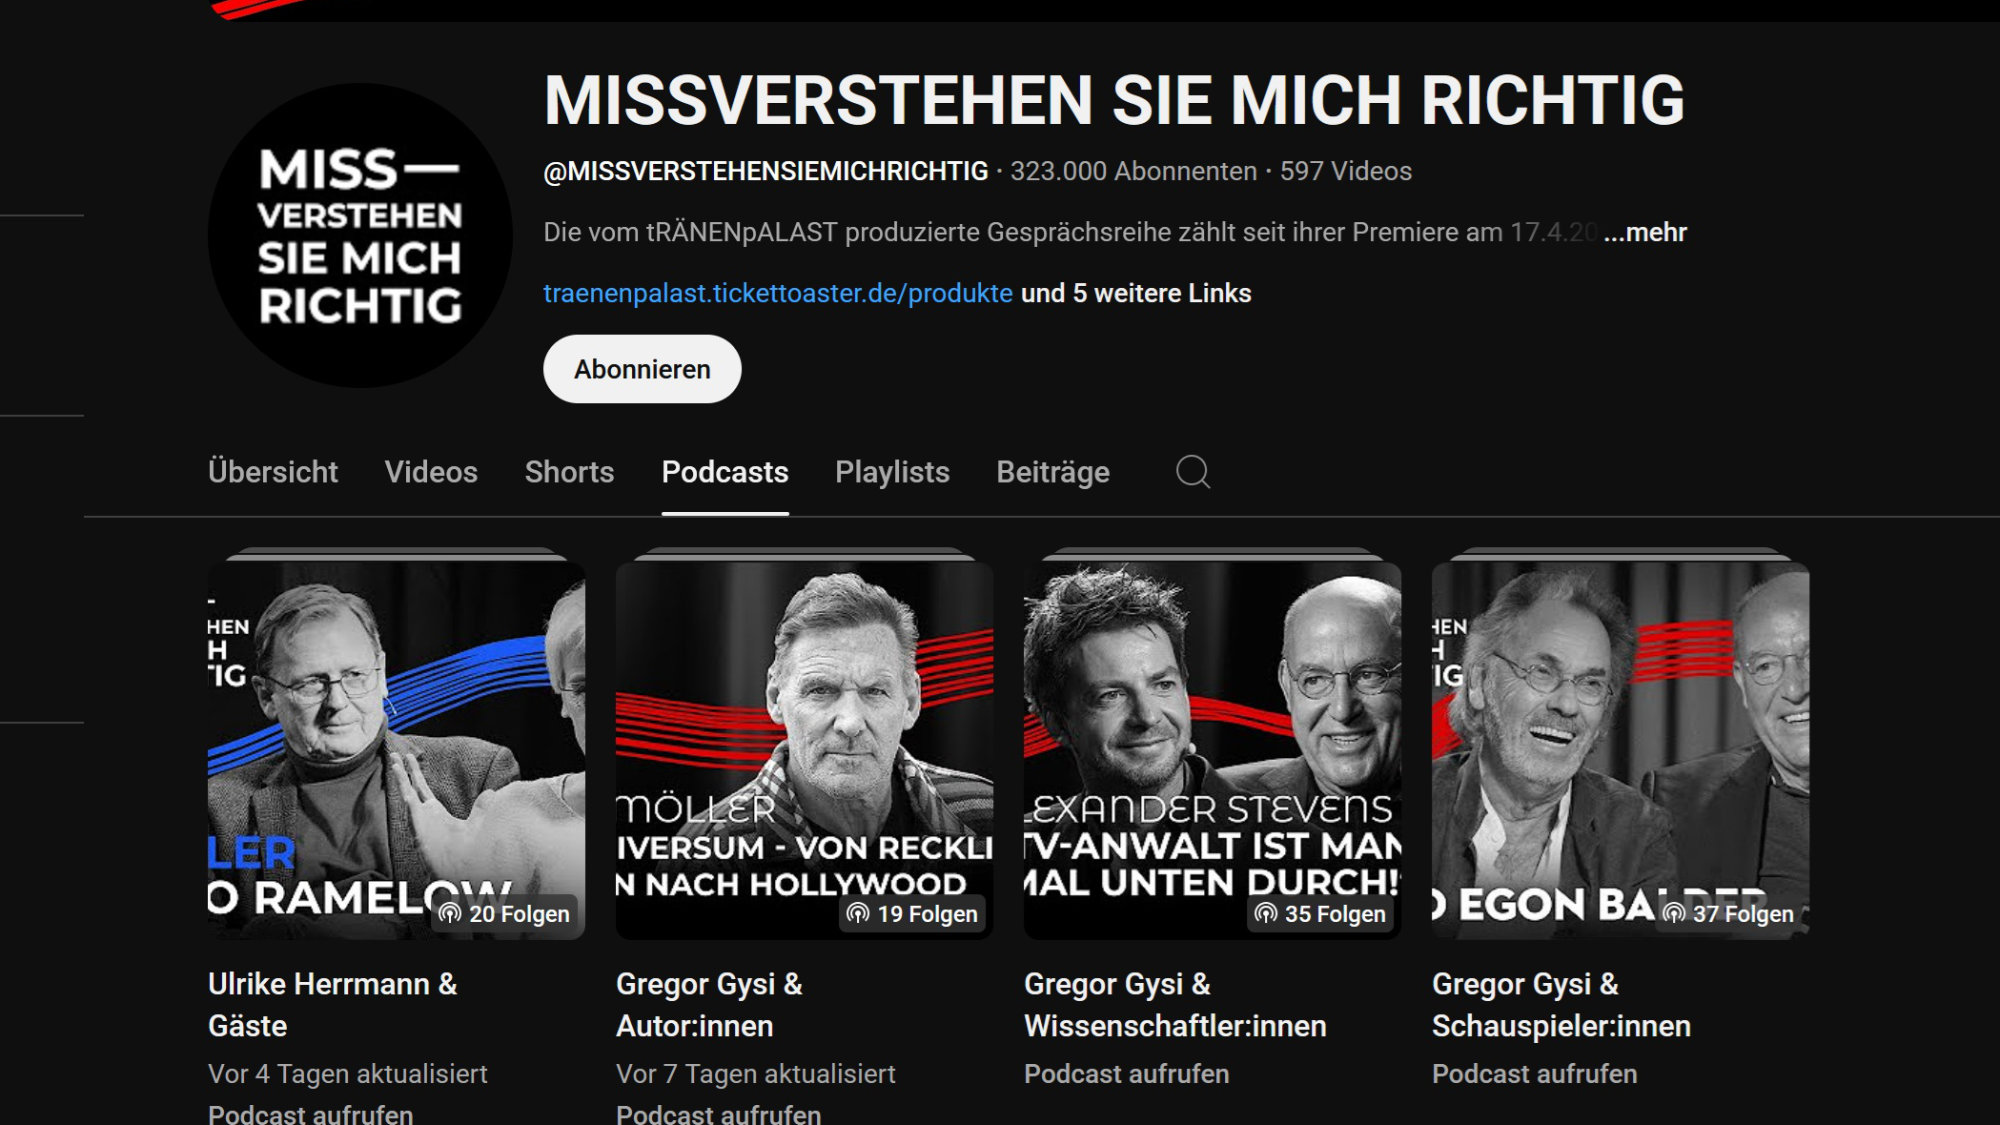
Task: Open the traenenpalast.tickettoaster.de link
Action: pyautogui.click(x=778, y=293)
